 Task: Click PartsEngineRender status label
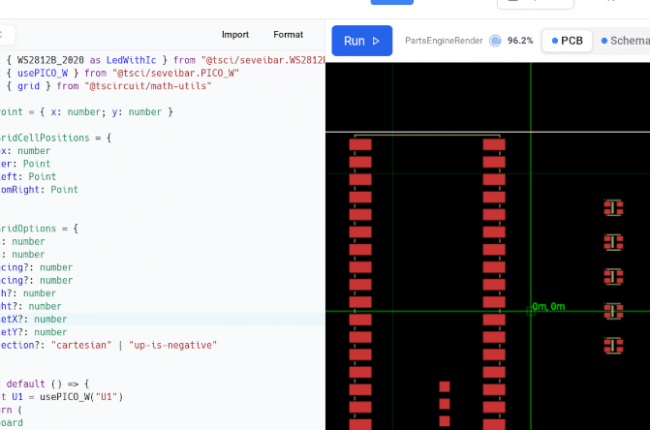444,41
